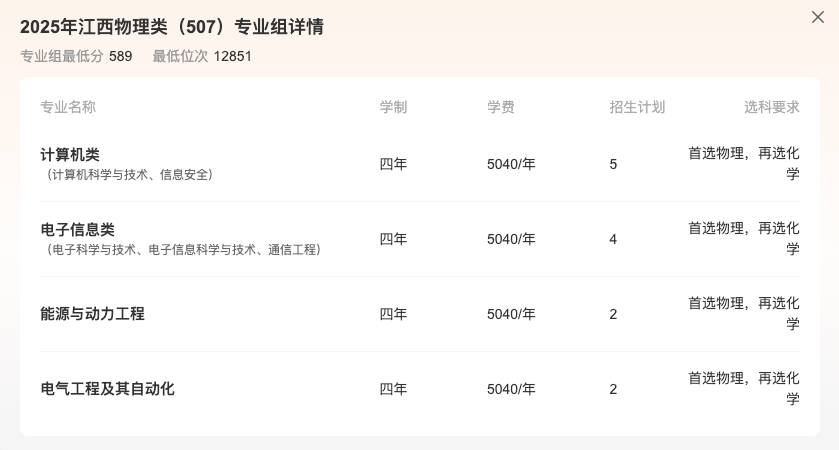Click the 选科要求 column header
839x450 pixels.
772,107
